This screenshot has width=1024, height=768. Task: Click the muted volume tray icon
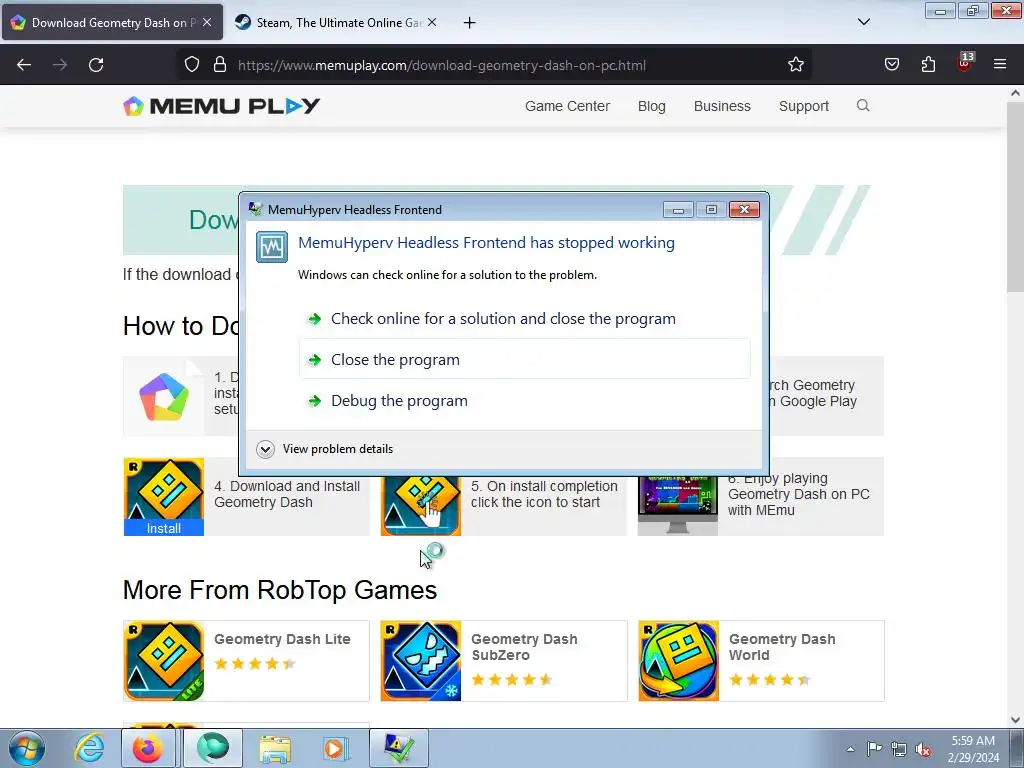tap(923, 749)
